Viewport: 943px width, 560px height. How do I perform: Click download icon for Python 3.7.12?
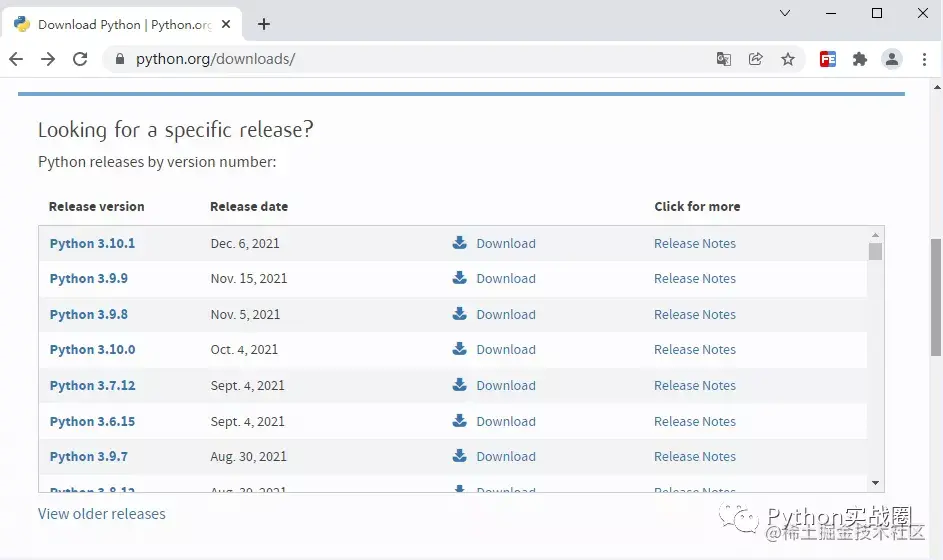(459, 384)
